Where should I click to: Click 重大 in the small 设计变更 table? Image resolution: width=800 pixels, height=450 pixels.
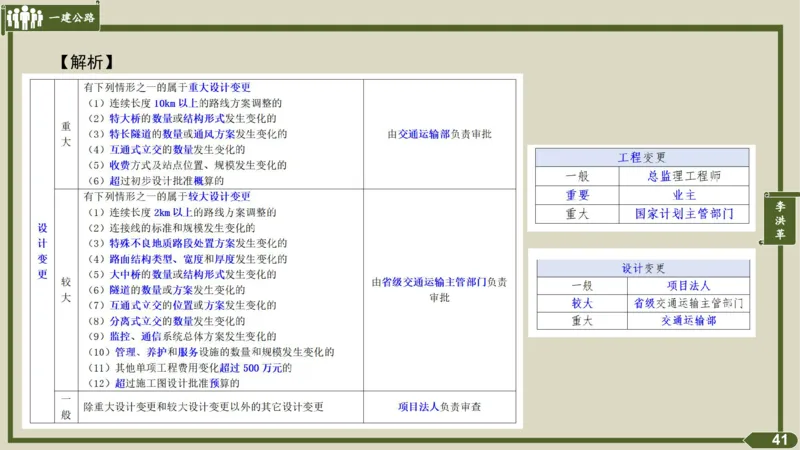(x=582, y=320)
